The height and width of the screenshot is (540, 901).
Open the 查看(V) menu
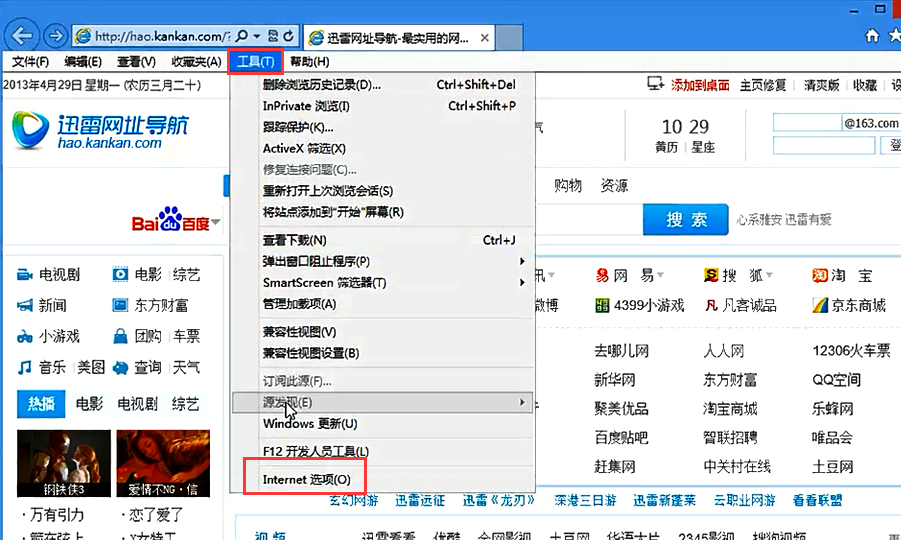tap(137, 61)
